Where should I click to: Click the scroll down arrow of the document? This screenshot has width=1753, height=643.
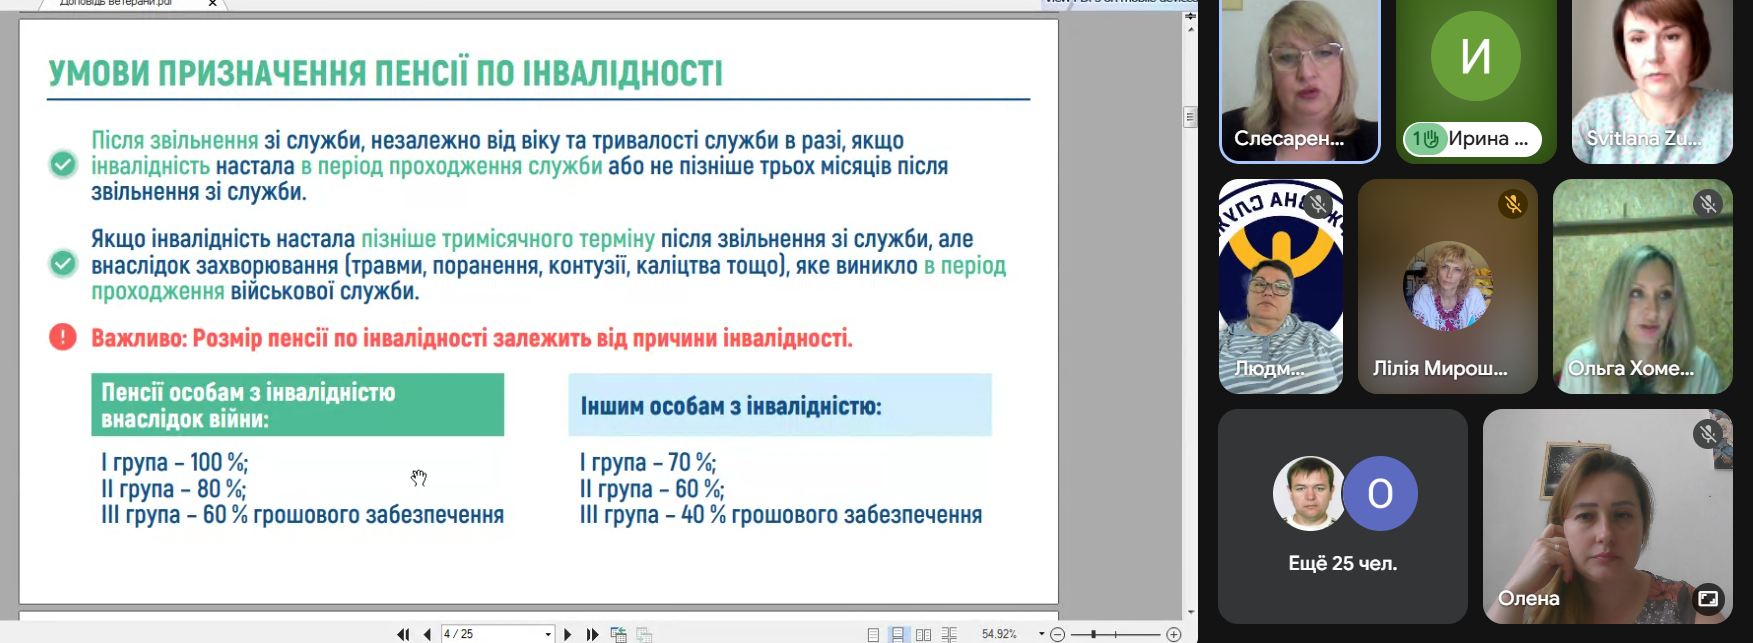coord(1190,612)
